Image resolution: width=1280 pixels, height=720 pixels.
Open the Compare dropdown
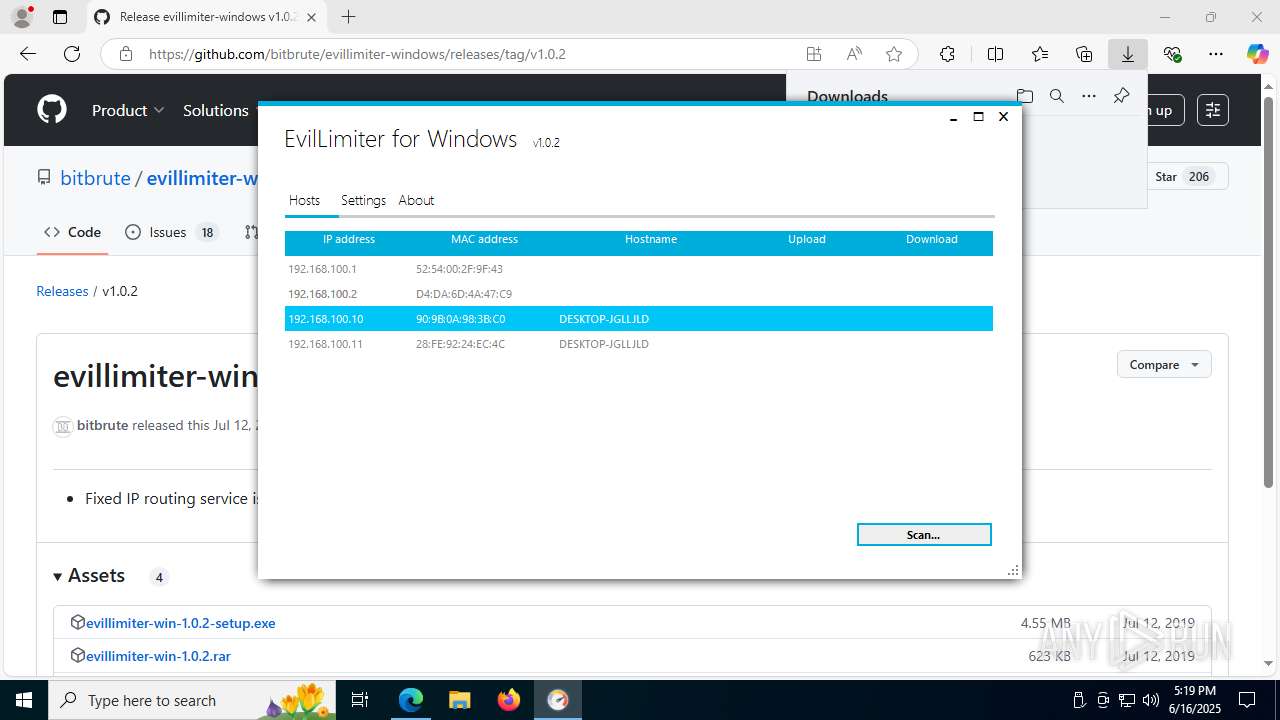click(1164, 364)
